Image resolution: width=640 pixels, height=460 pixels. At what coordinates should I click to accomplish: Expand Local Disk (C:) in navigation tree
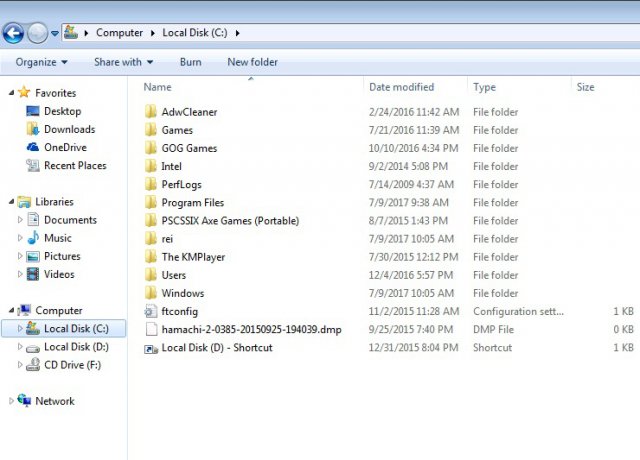20,328
